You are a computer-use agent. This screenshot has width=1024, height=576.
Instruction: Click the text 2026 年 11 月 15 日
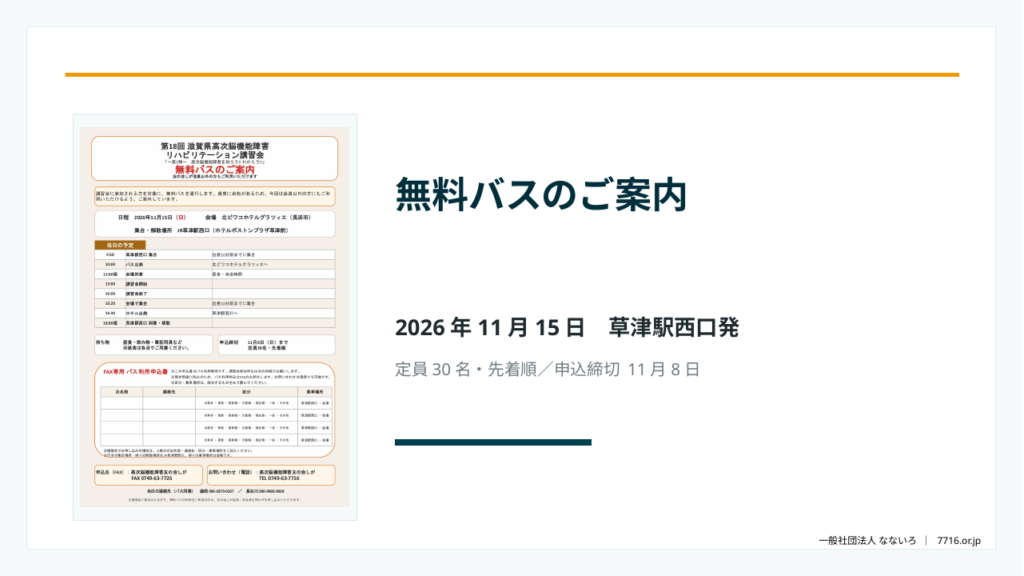coord(489,328)
